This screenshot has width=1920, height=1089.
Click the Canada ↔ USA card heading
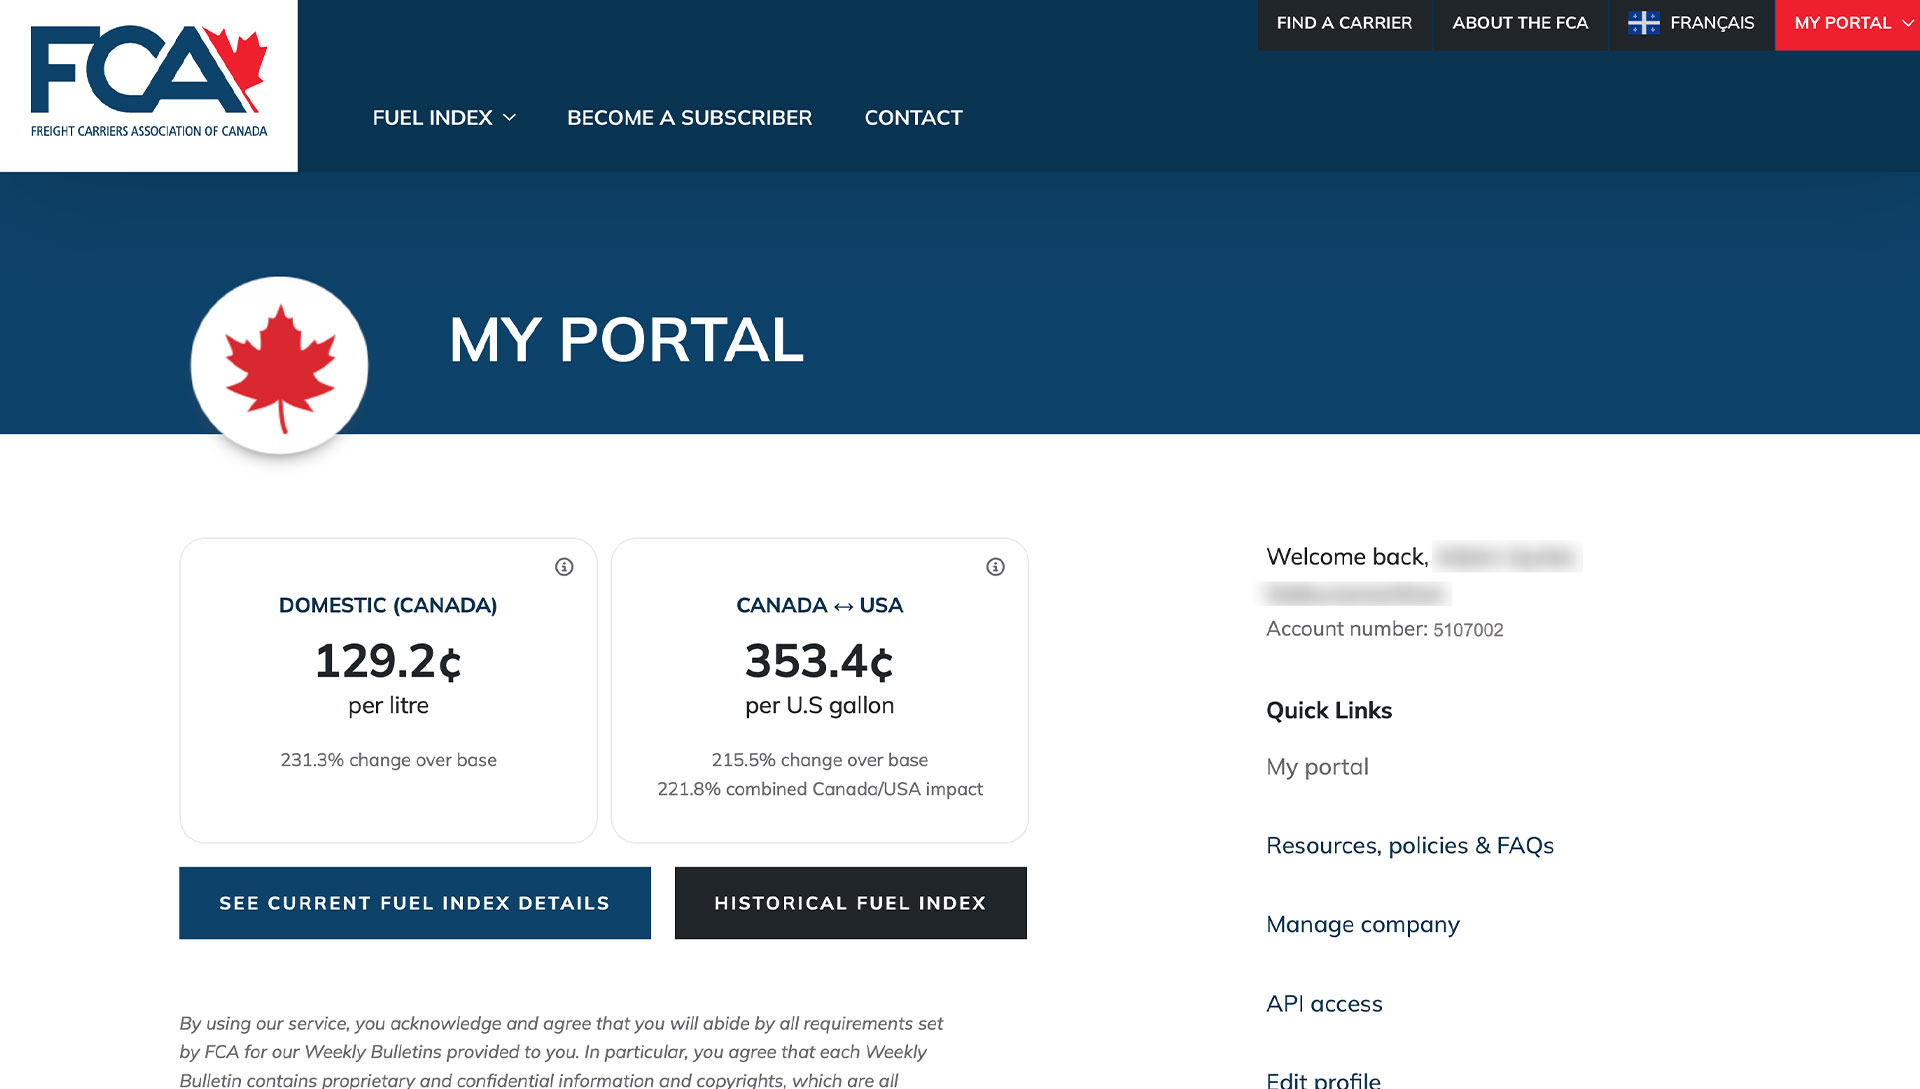click(x=819, y=605)
